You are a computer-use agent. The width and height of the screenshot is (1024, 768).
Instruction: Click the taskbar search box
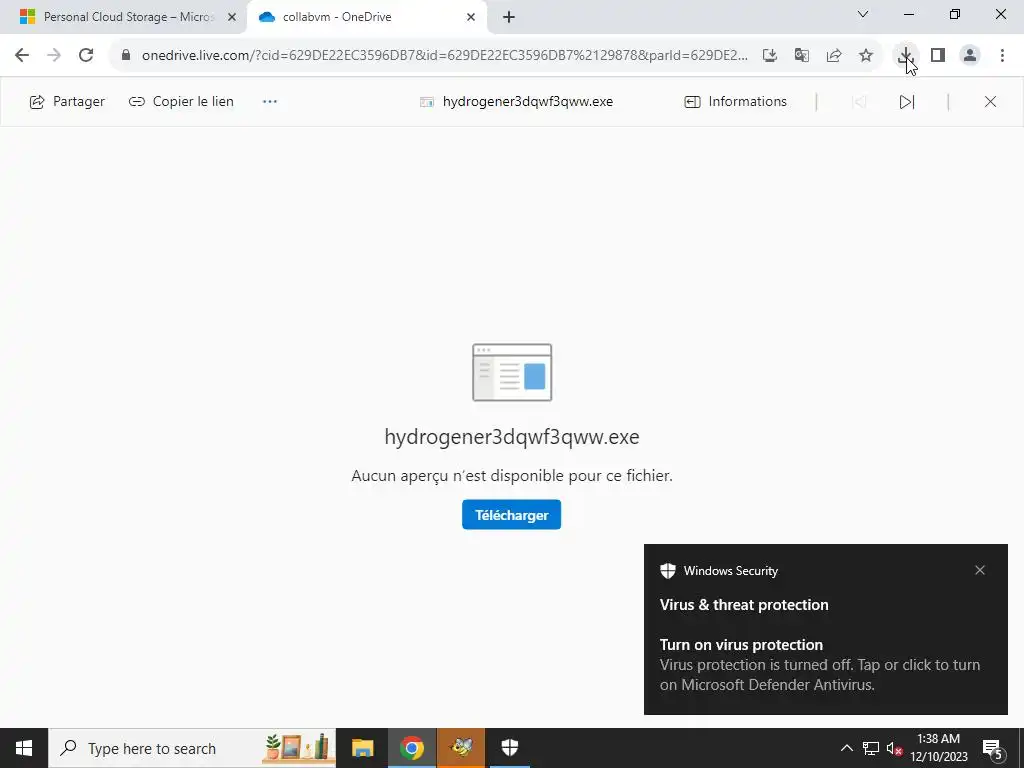click(x=192, y=748)
